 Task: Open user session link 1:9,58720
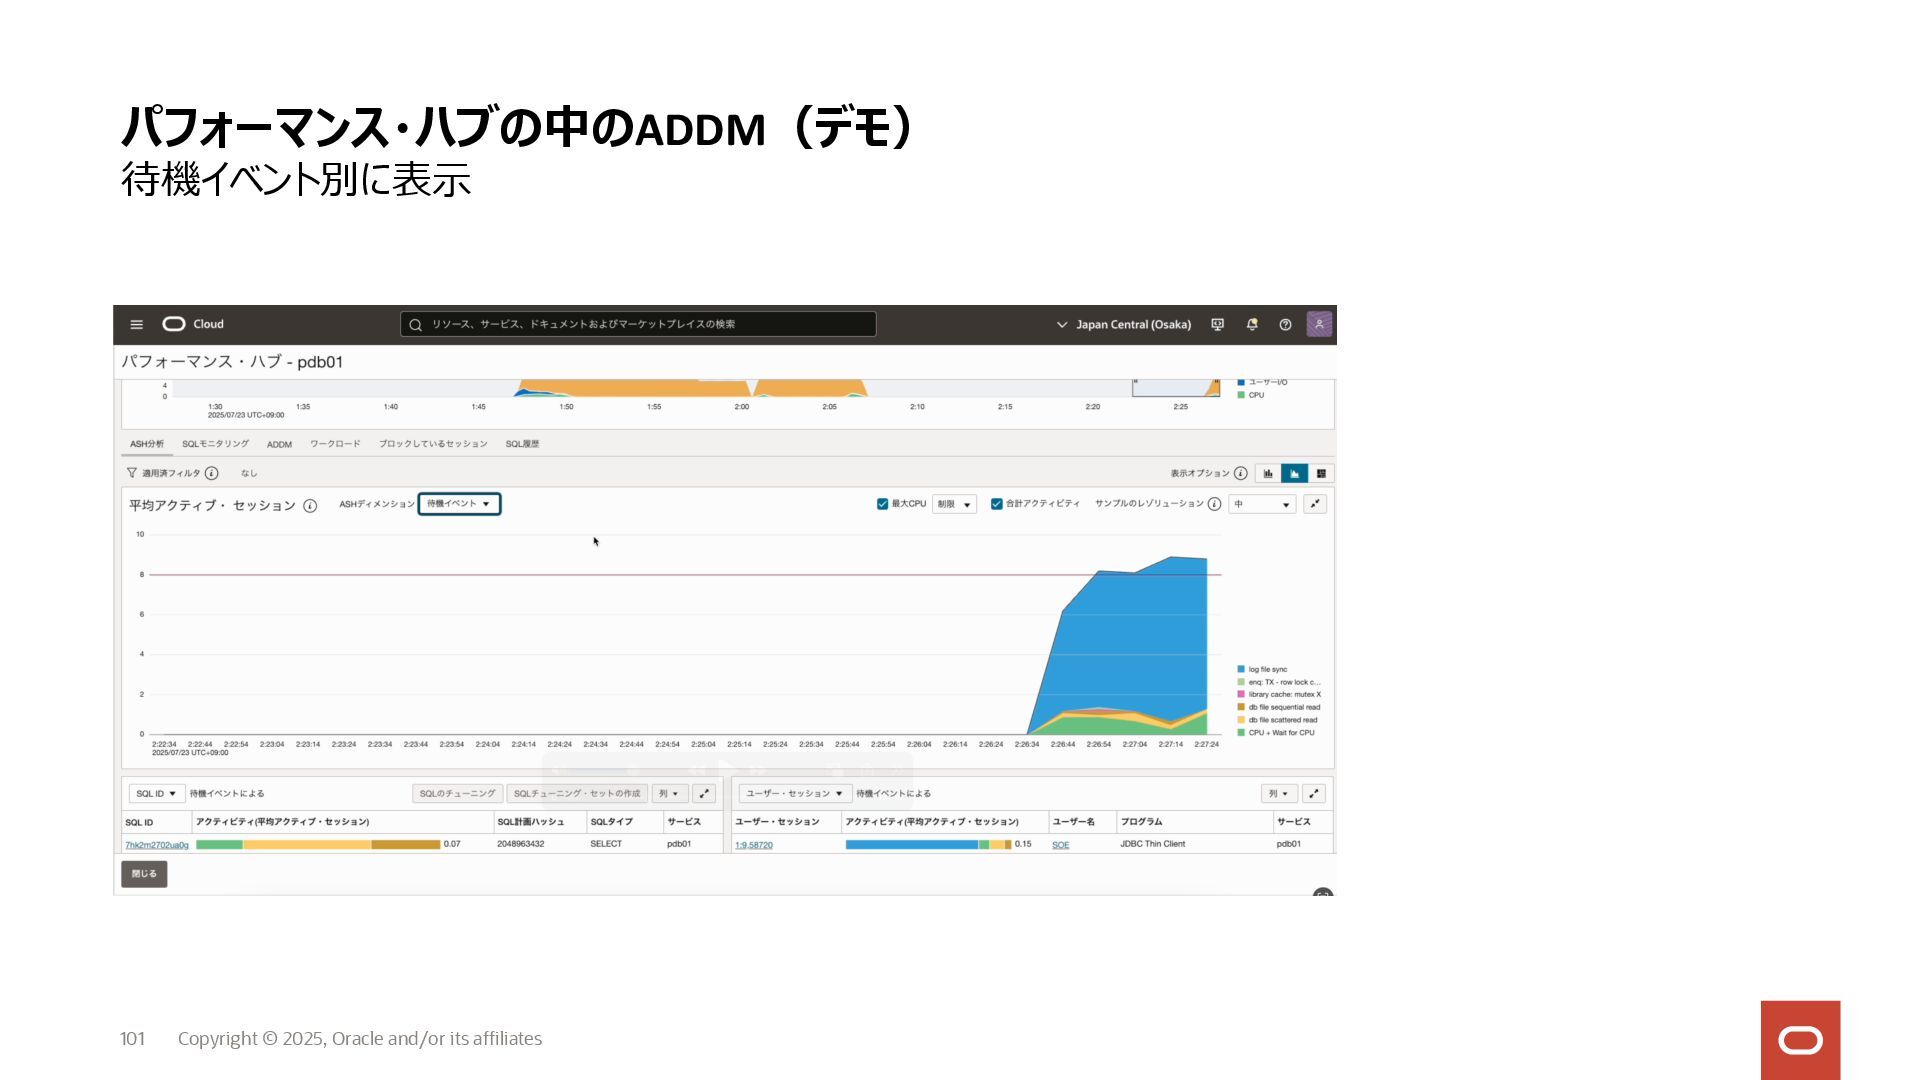click(754, 846)
